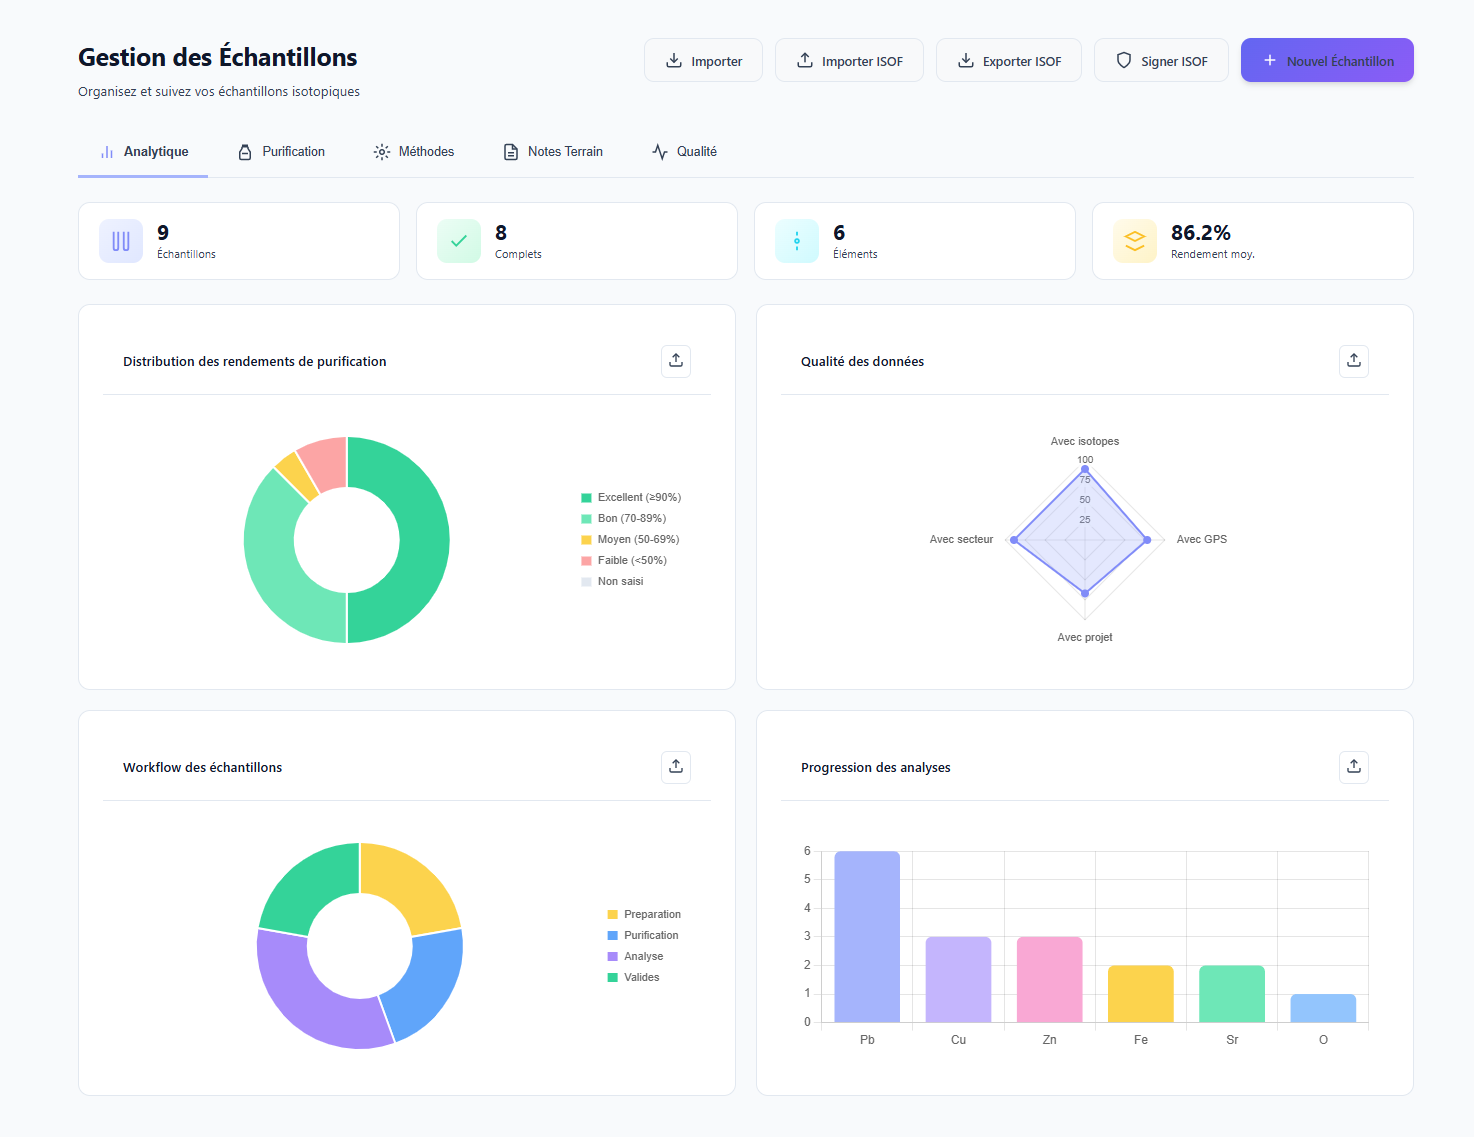Click the layers icon on the Rendement moy. card
This screenshot has height=1137, width=1474.
(x=1134, y=241)
